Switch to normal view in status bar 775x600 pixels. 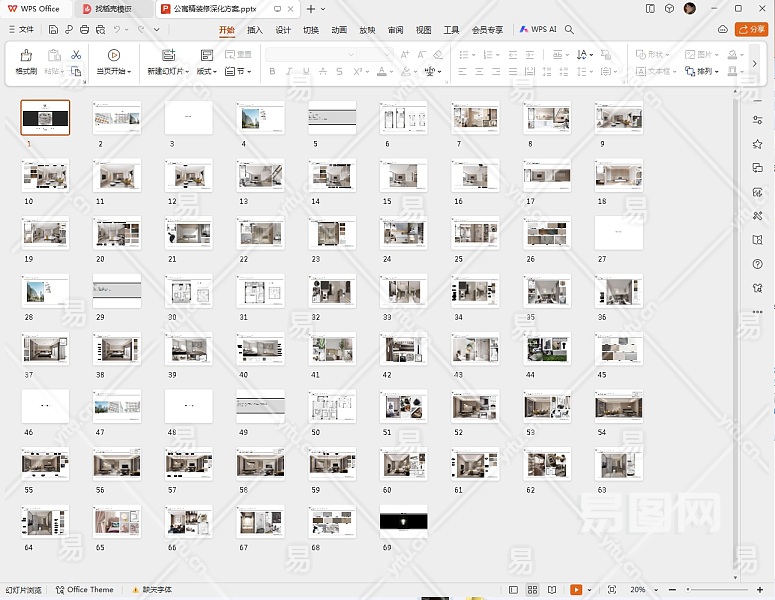pos(514,590)
